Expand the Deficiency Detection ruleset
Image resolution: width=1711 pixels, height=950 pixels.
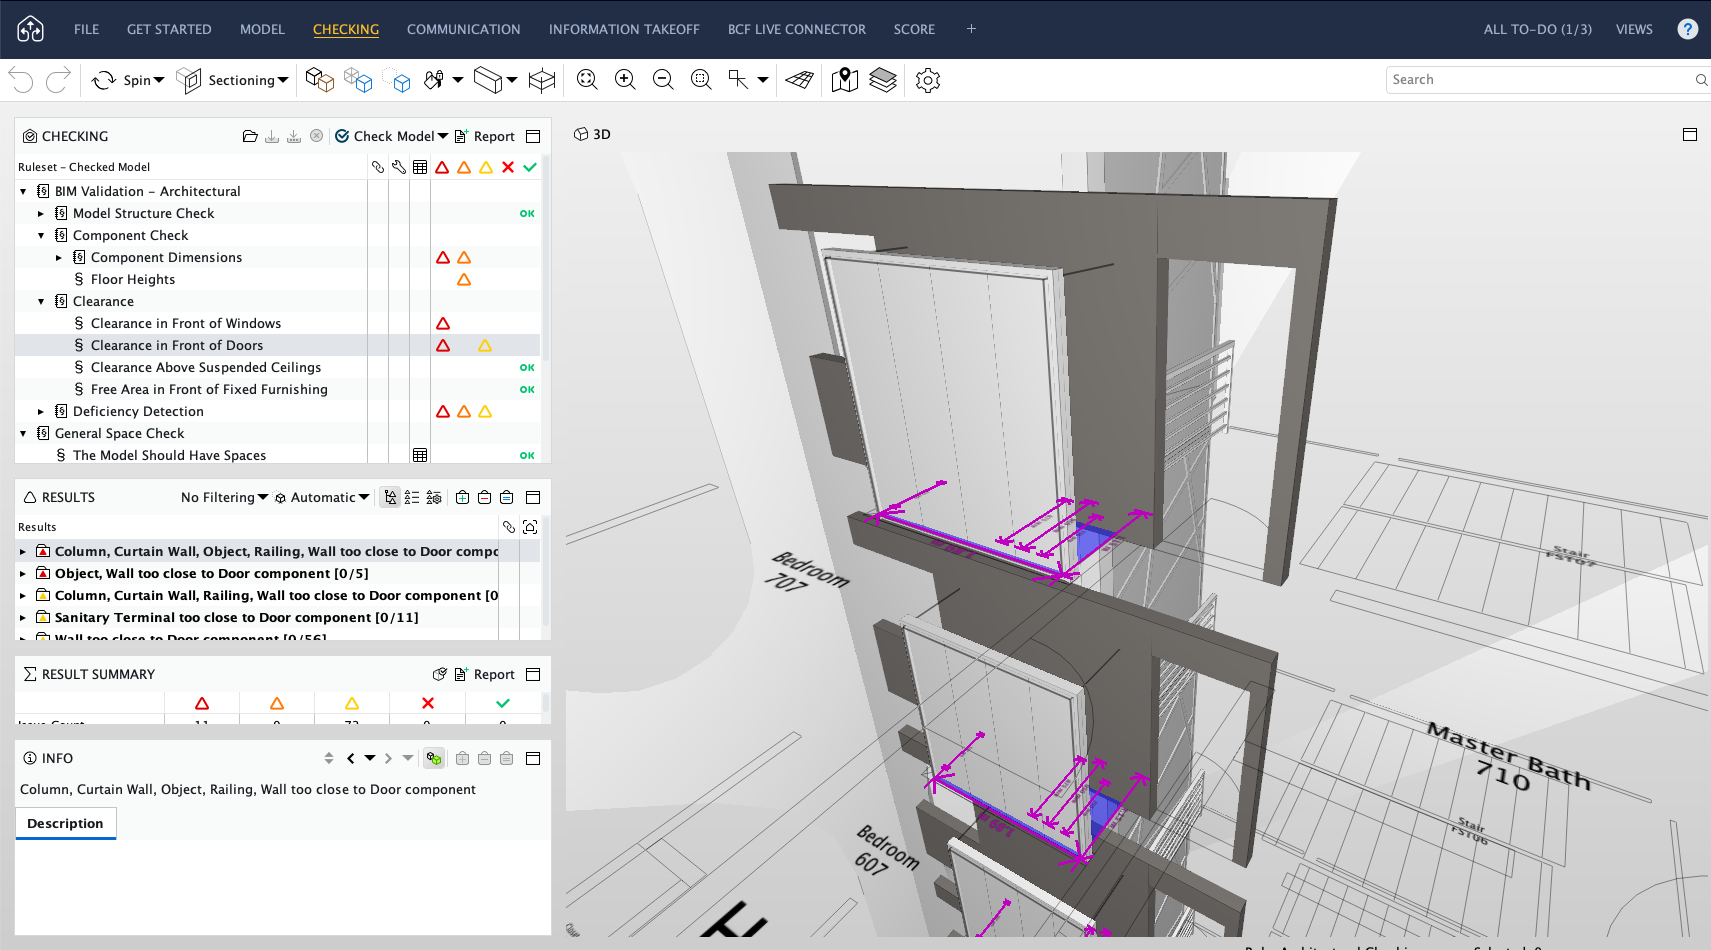click(41, 411)
